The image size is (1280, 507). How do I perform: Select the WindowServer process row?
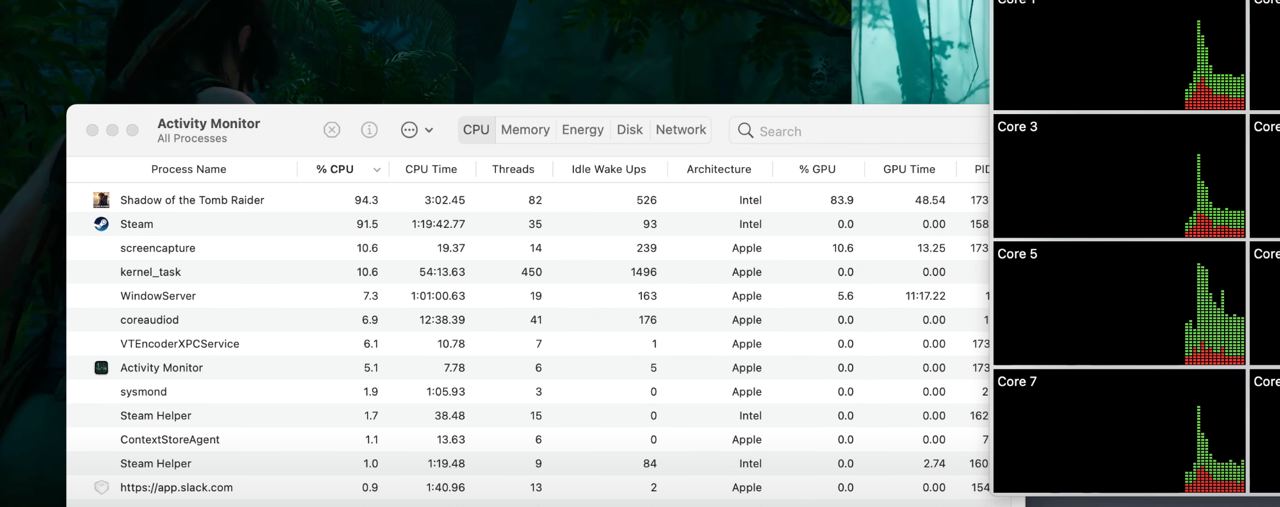(x=530, y=296)
